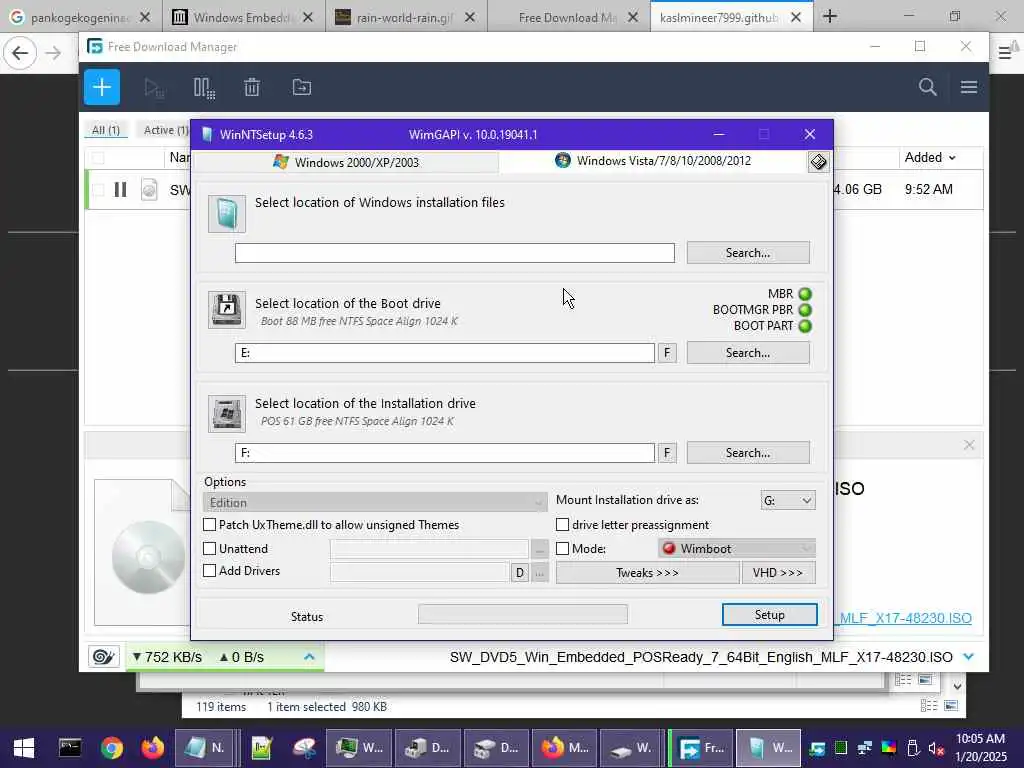Open new browser tab with plus
Viewport: 1024px width, 768px height.
pyautogui.click(x=830, y=16)
